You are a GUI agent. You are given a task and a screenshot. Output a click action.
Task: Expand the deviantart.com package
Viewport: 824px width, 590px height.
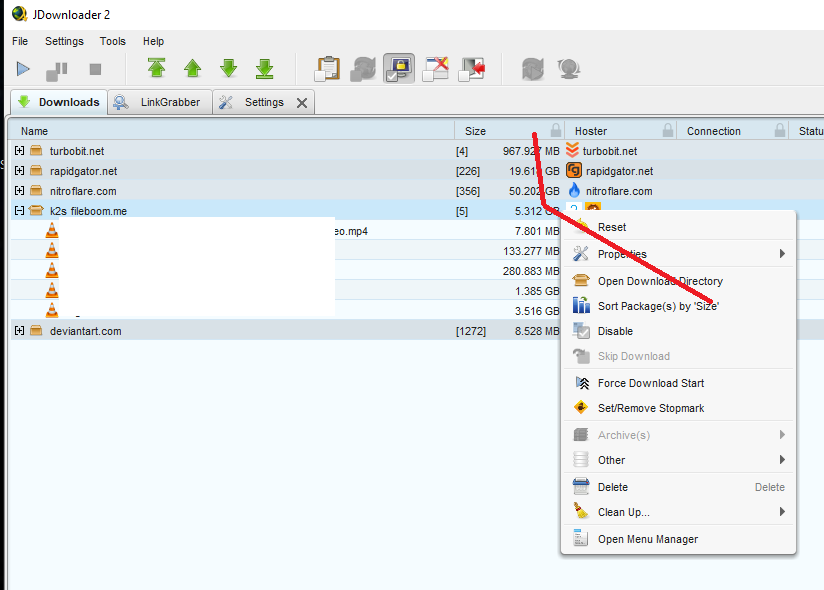tap(19, 330)
